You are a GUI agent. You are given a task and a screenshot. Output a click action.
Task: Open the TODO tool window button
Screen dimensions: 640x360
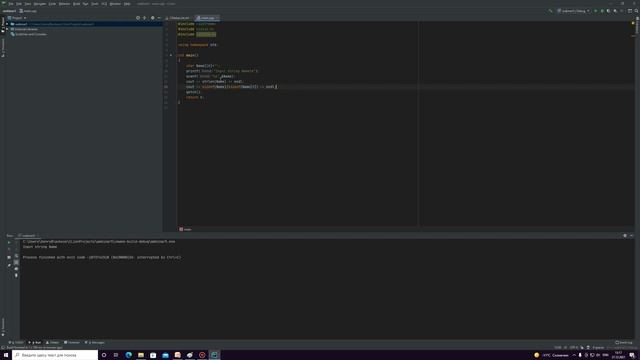tap(17, 342)
